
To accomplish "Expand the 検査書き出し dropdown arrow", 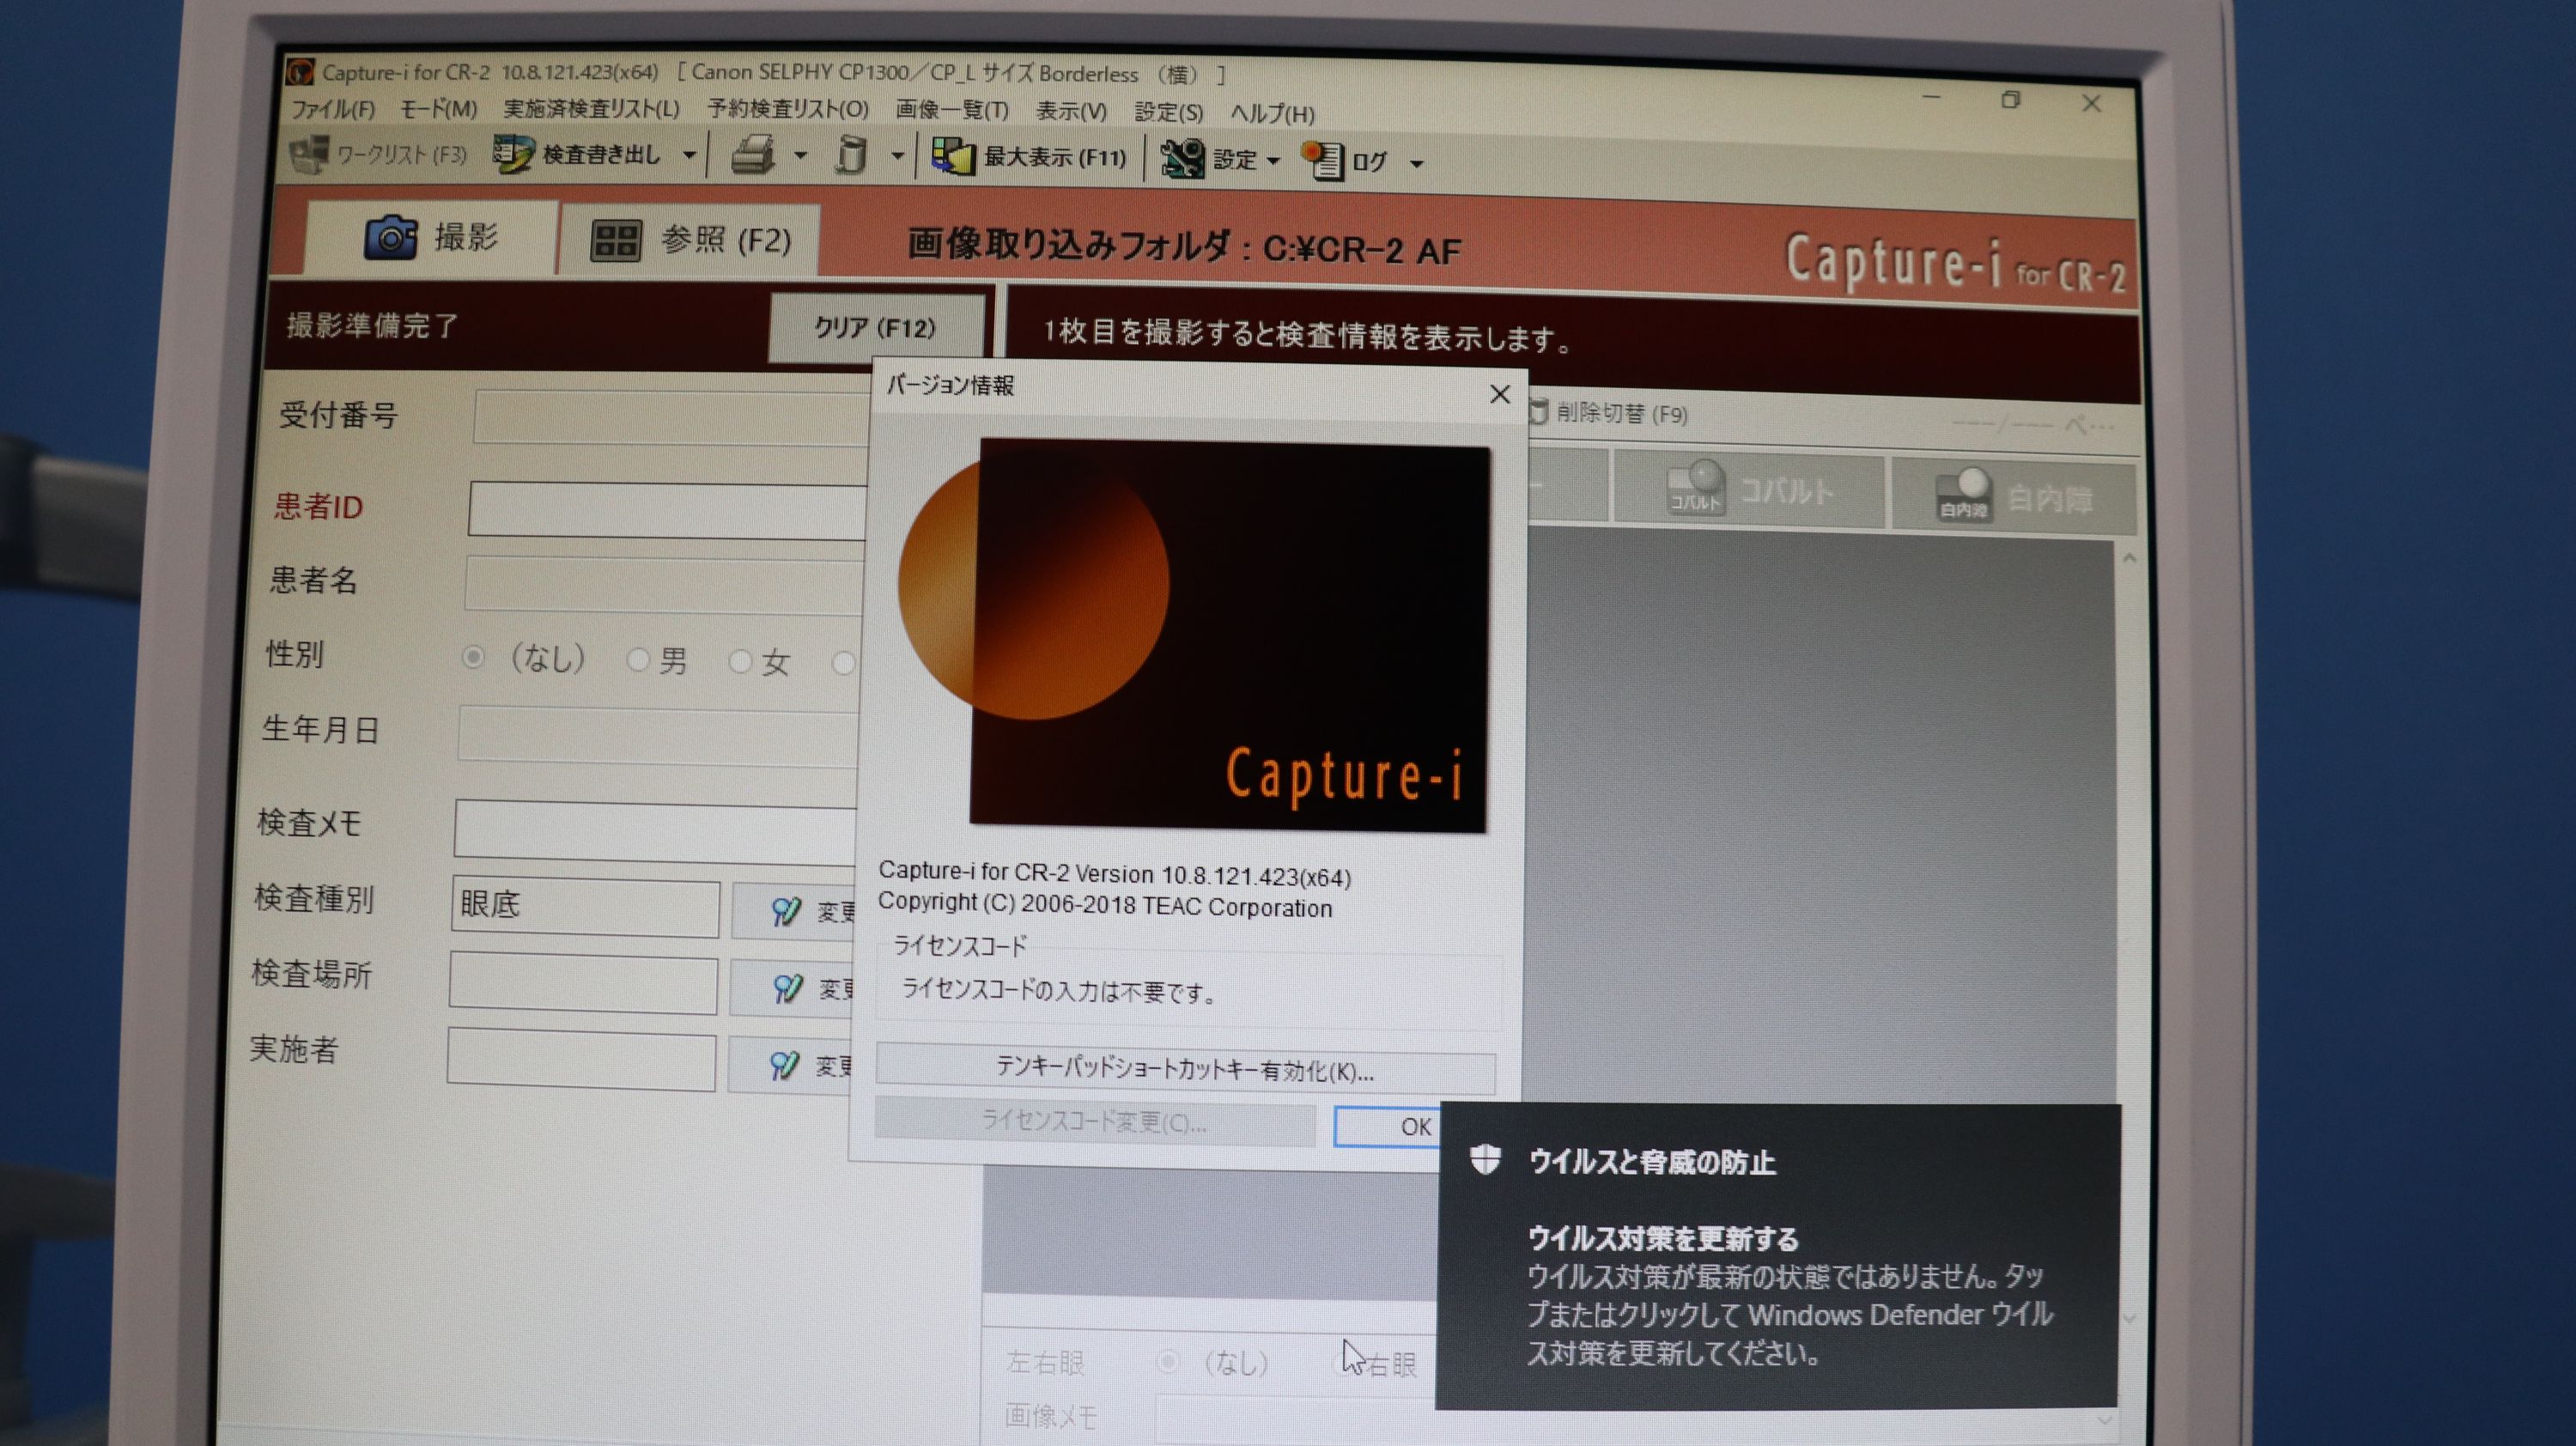I will pos(689,155).
